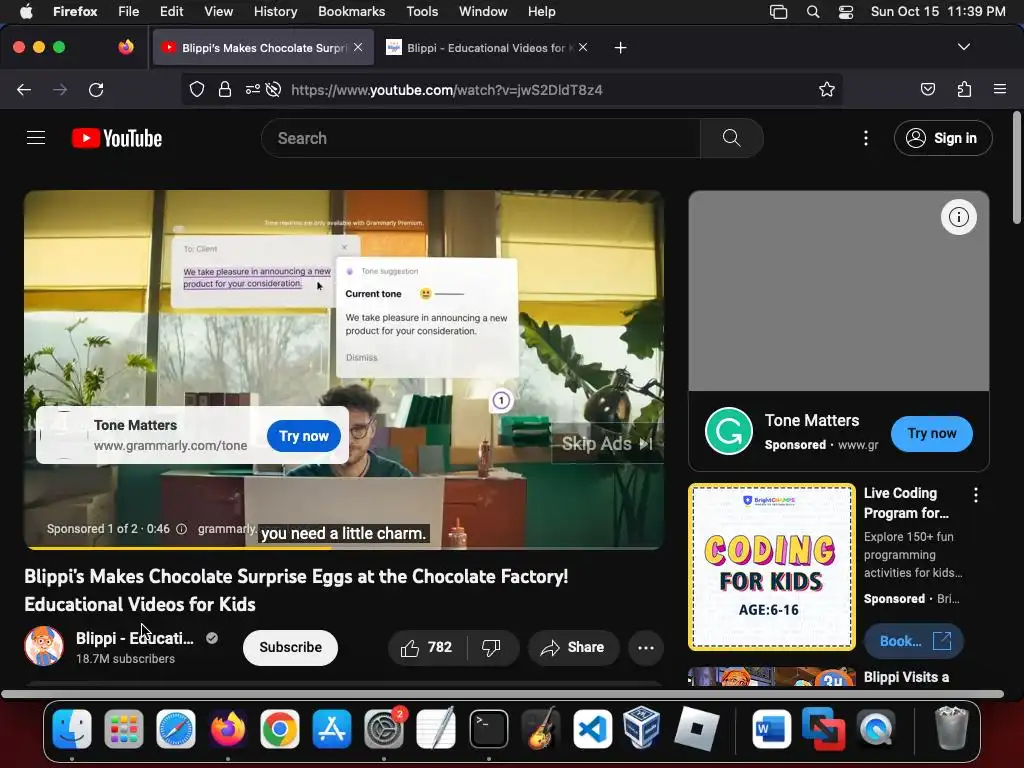Open Blippi channel avatar
Viewport: 1024px width, 768px height.
(44, 646)
